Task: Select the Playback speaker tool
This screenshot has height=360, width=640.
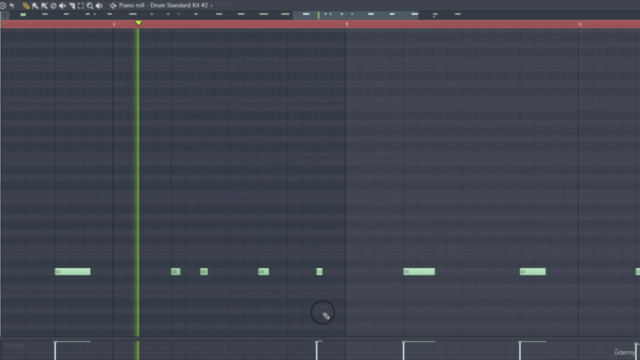Action: [99, 6]
